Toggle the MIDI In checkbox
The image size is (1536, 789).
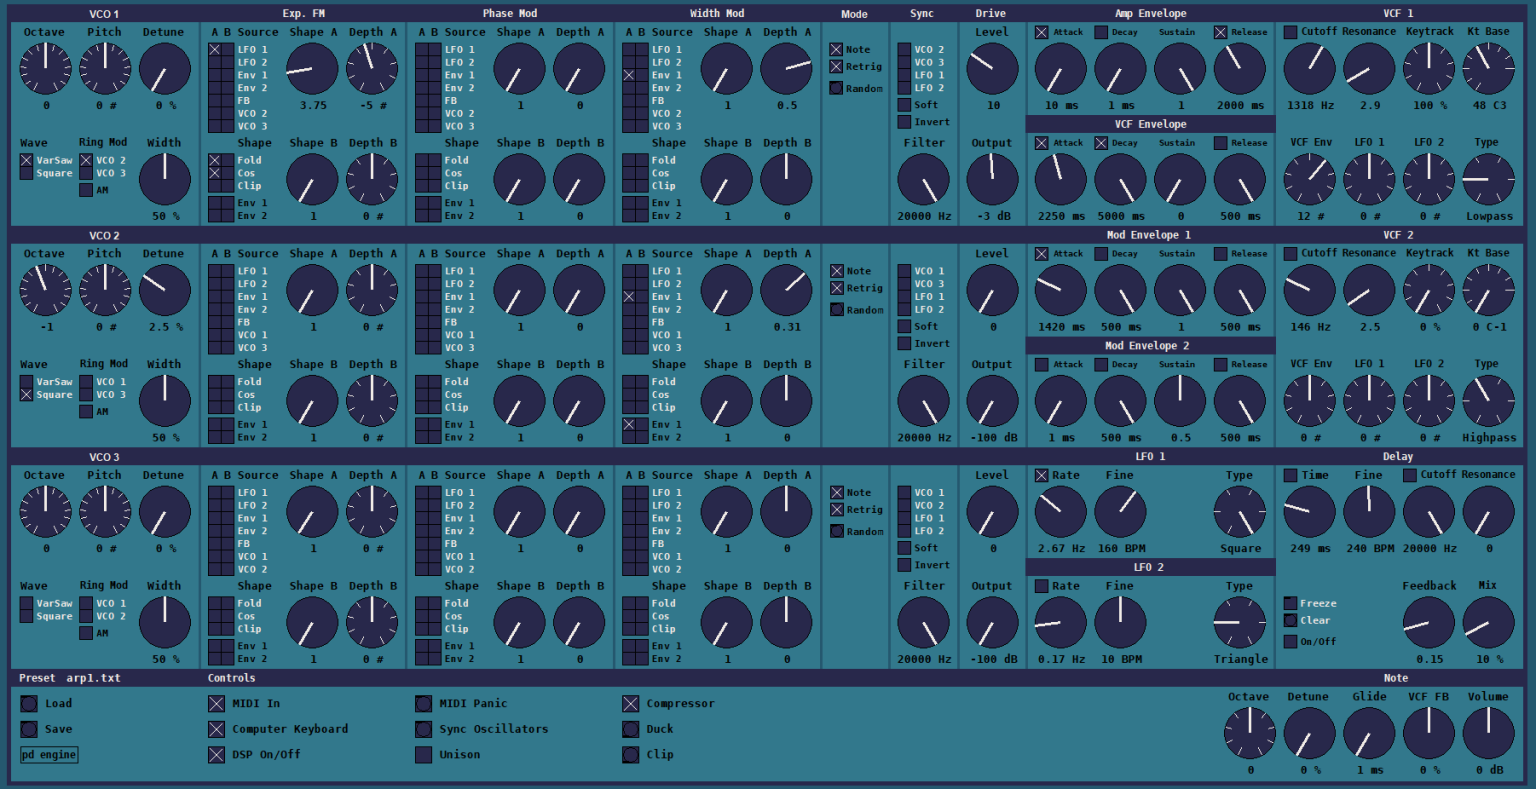216,703
